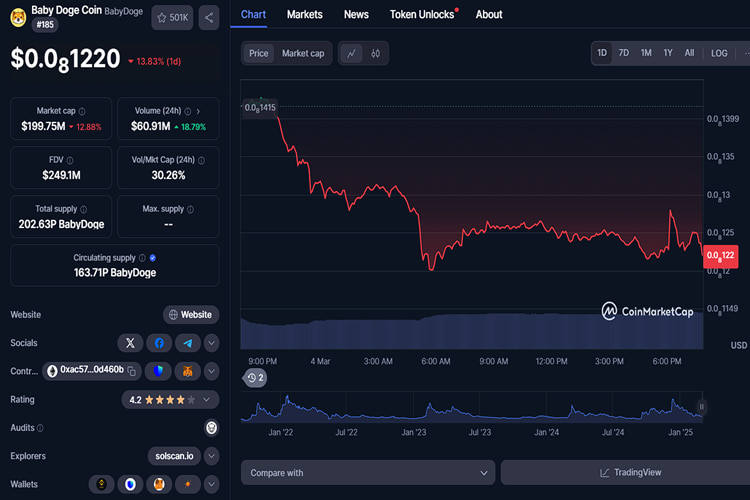Open the Chart tab

(253, 14)
